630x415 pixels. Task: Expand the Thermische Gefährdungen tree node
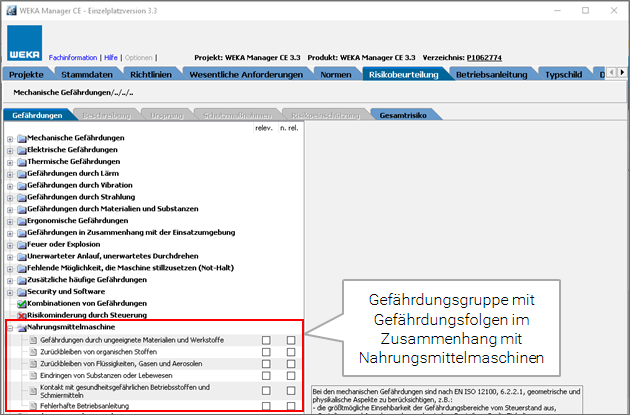10,162
